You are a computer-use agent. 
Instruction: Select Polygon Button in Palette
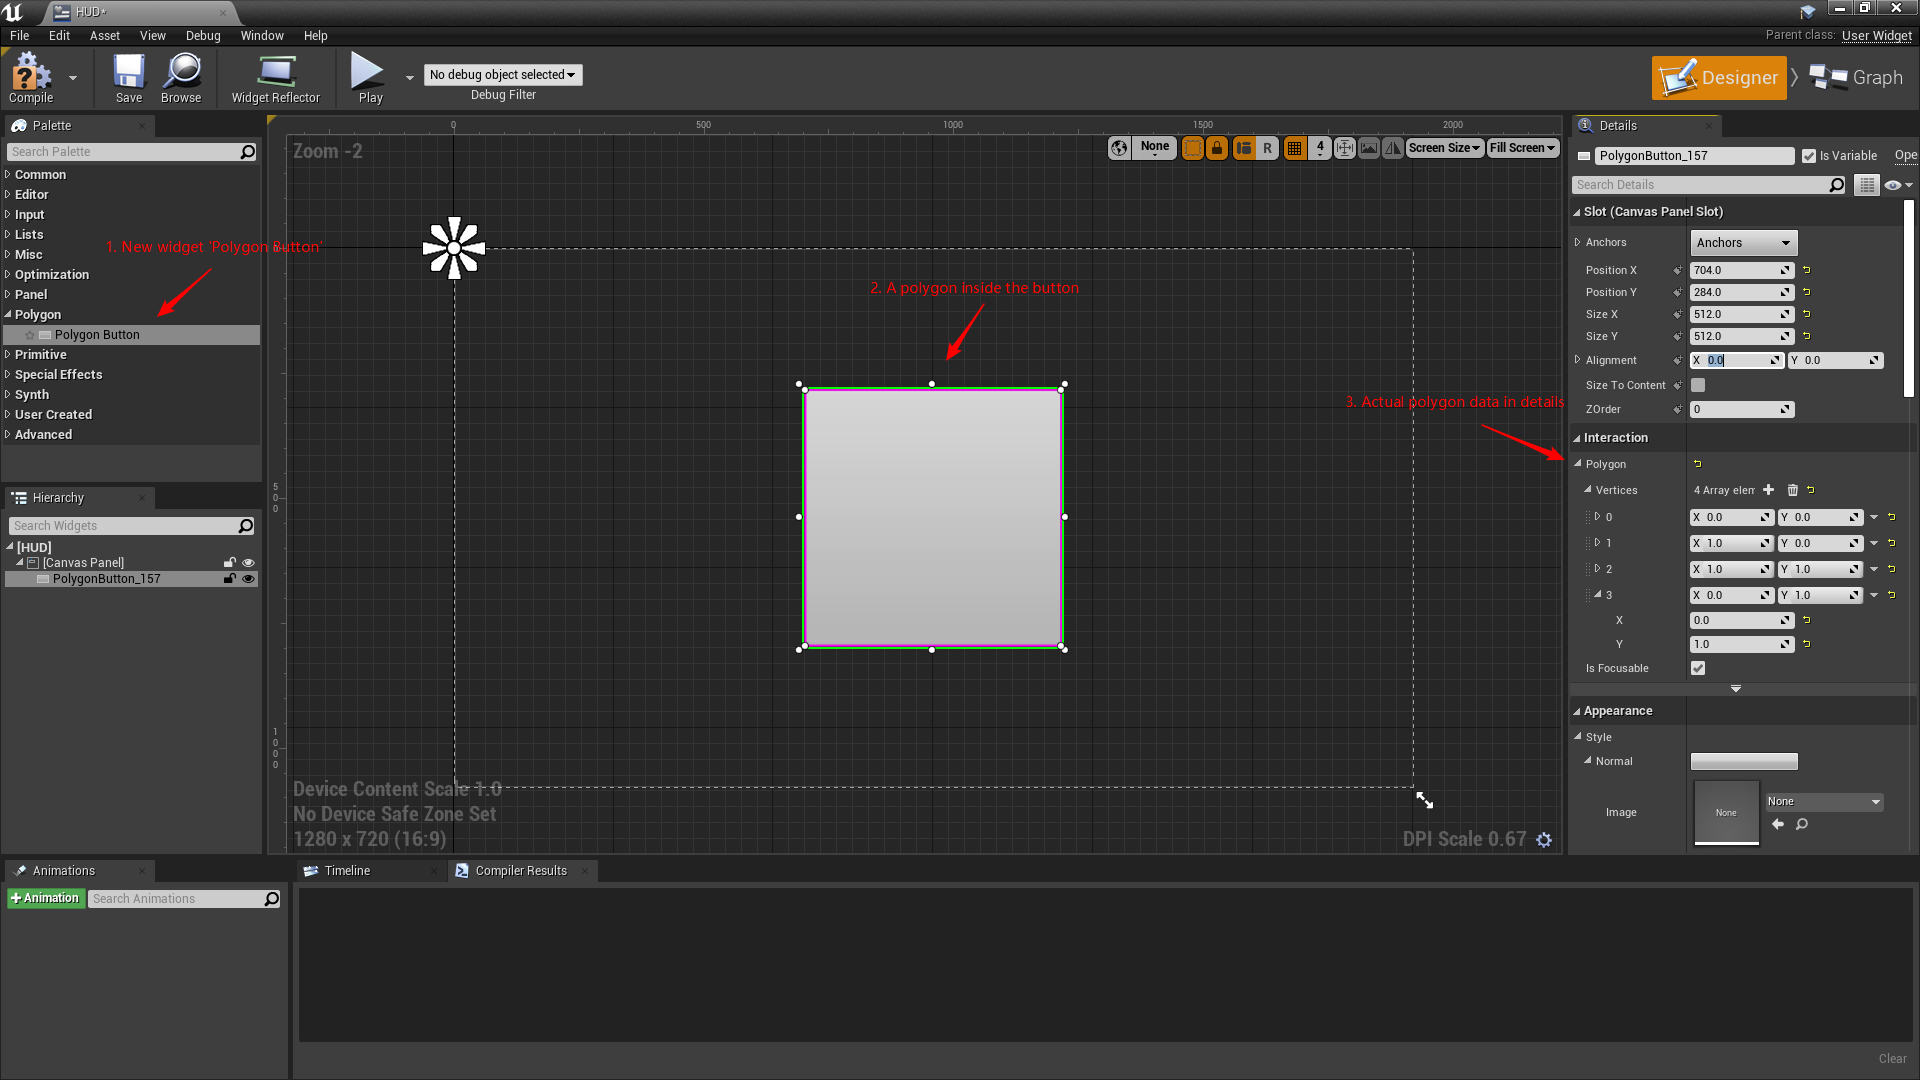131,335
